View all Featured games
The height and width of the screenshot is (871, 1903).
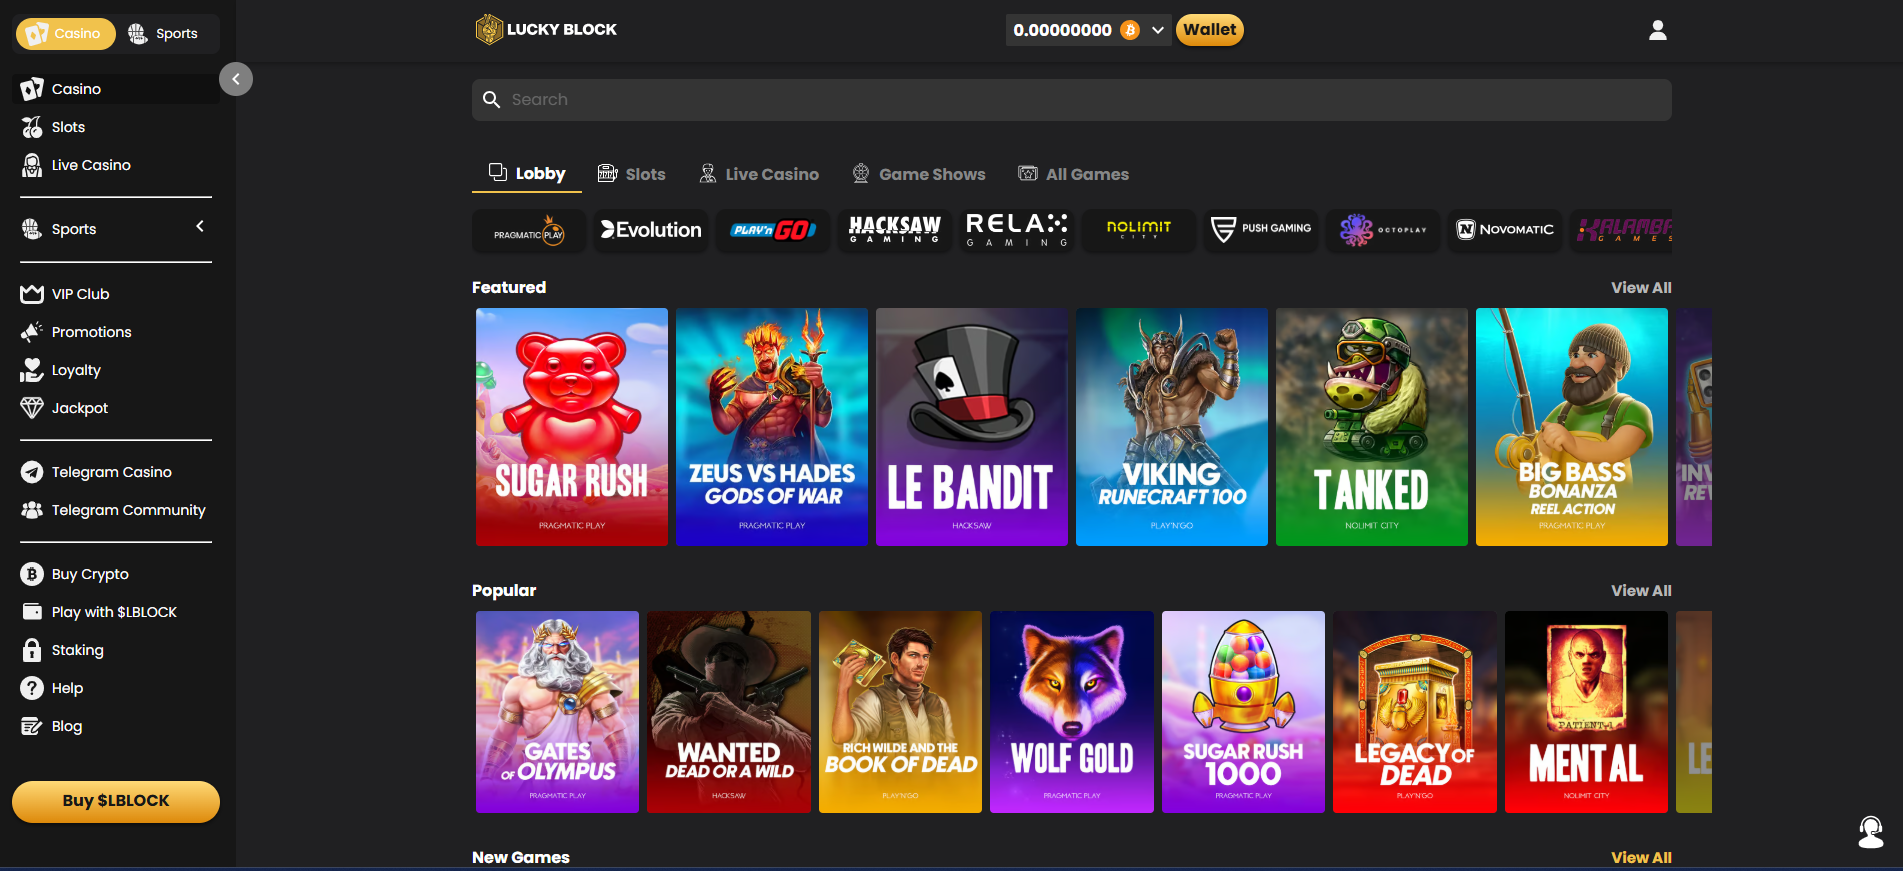click(x=1641, y=288)
